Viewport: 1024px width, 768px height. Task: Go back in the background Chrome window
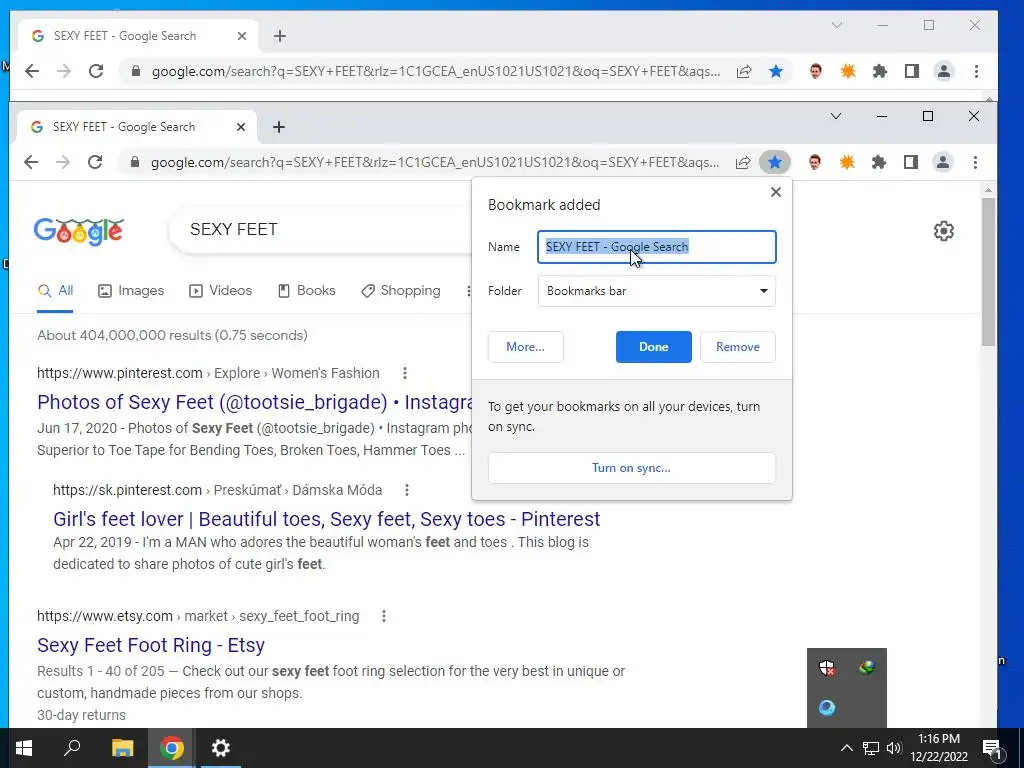tap(32, 71)
